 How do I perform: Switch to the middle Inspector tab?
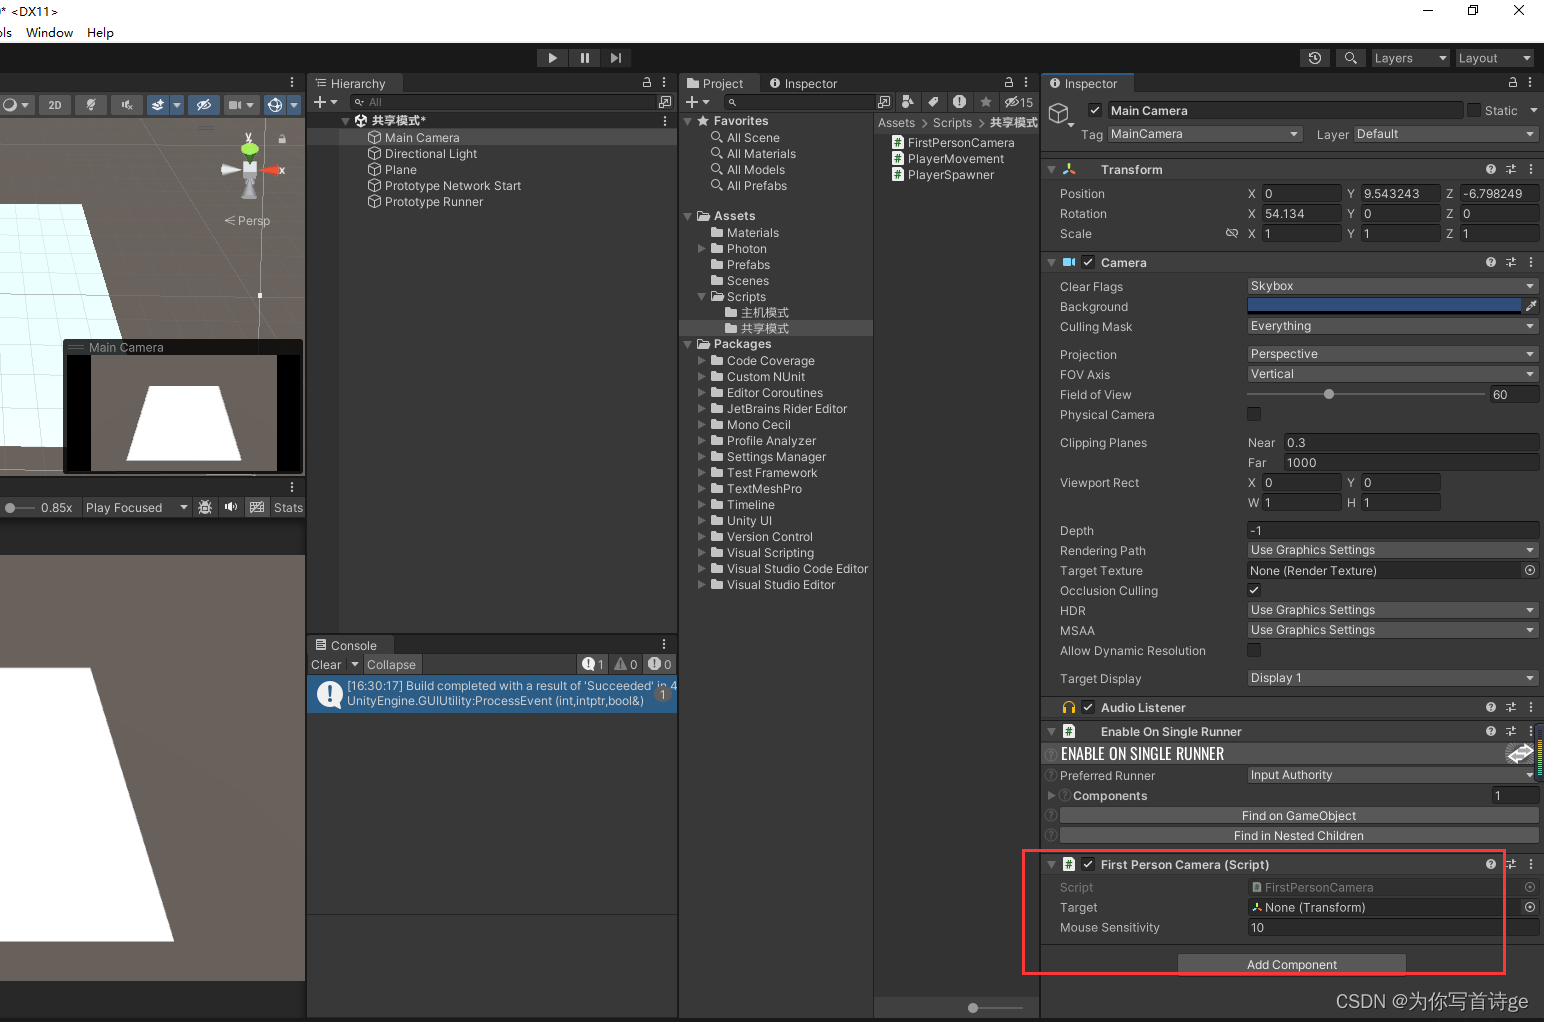point(803,83)
